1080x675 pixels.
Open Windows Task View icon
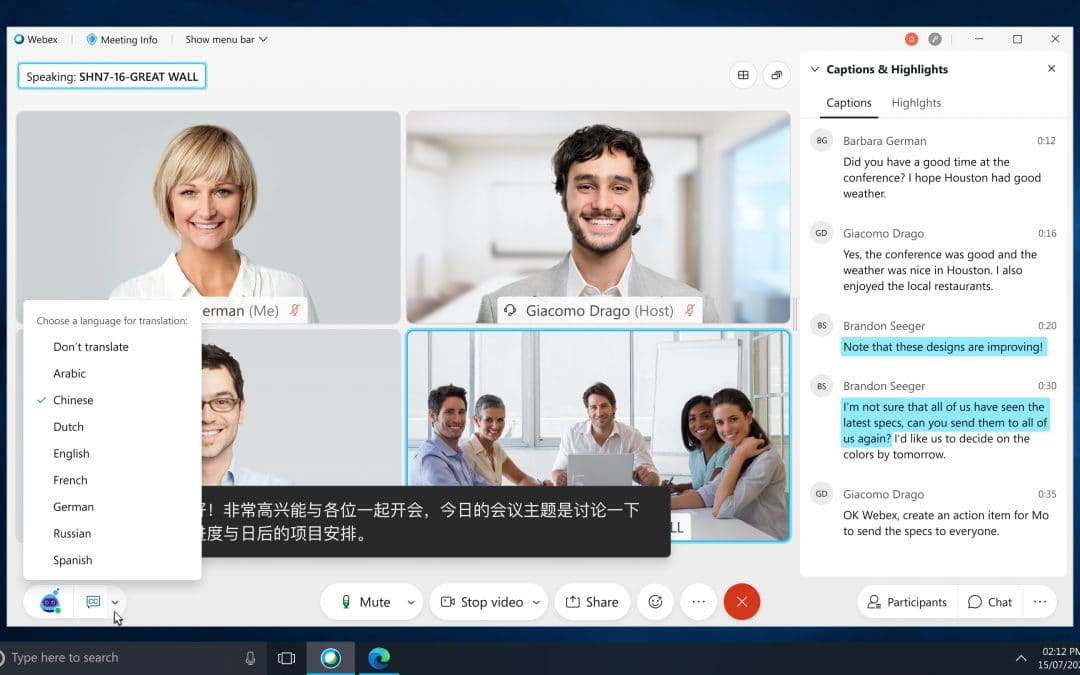coord(287,658)
